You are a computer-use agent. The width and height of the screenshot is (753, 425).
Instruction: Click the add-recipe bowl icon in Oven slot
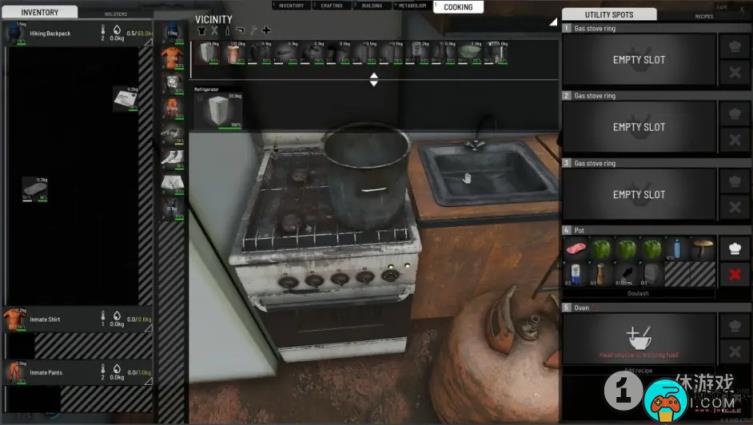tap(639, 337)
